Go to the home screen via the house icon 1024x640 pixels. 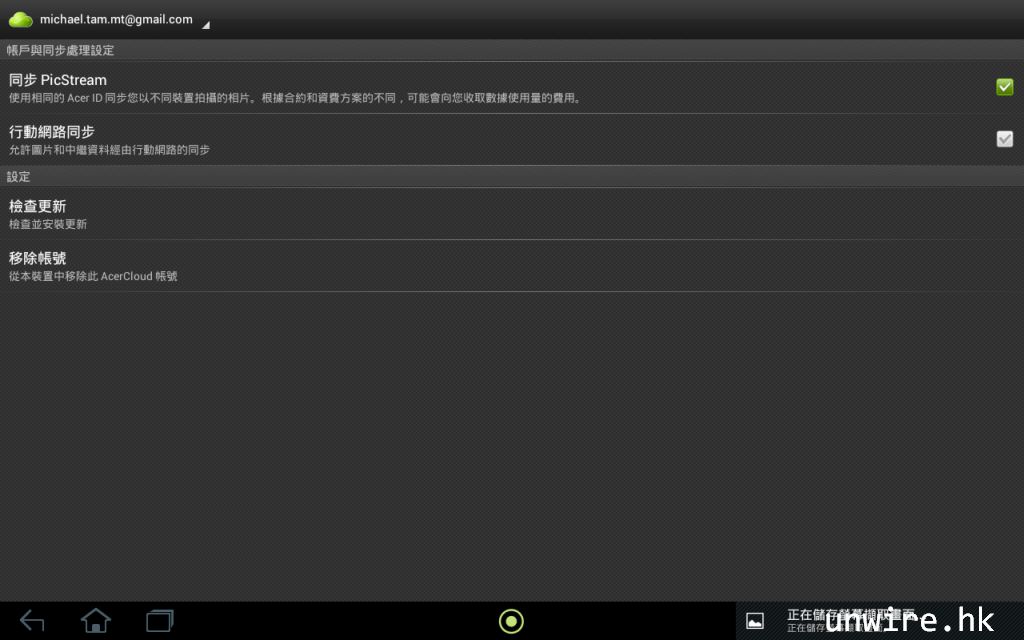click(x=96, y=621)
